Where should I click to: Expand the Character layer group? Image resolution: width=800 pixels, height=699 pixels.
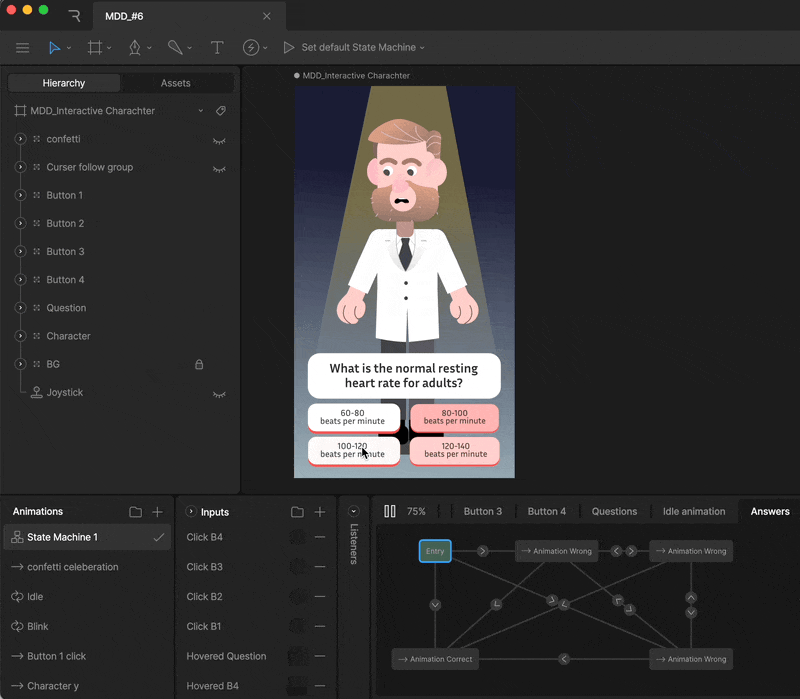[x=20, y=336]
